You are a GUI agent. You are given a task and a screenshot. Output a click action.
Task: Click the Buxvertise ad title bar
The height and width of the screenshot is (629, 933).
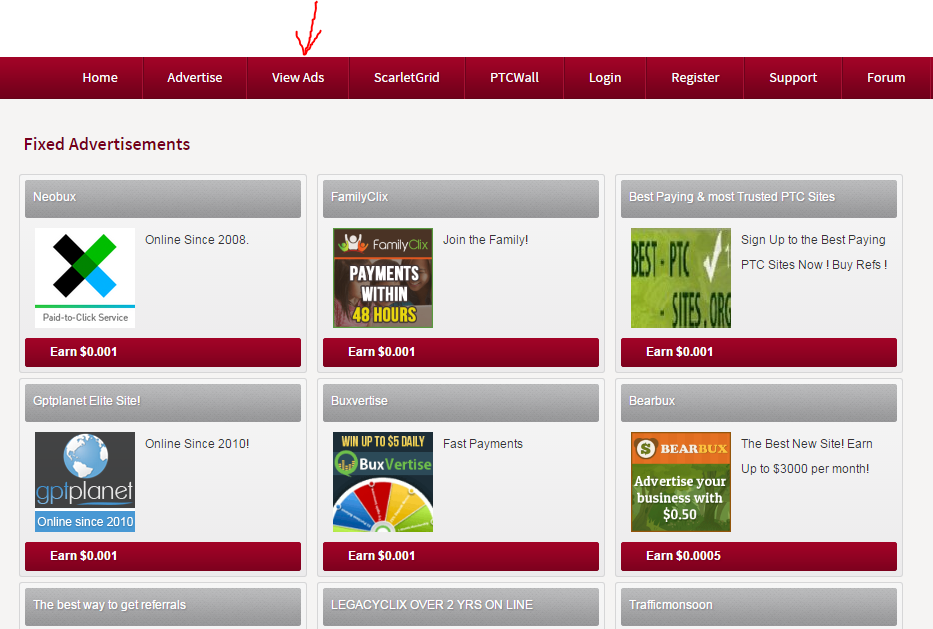tap(460, 401)
